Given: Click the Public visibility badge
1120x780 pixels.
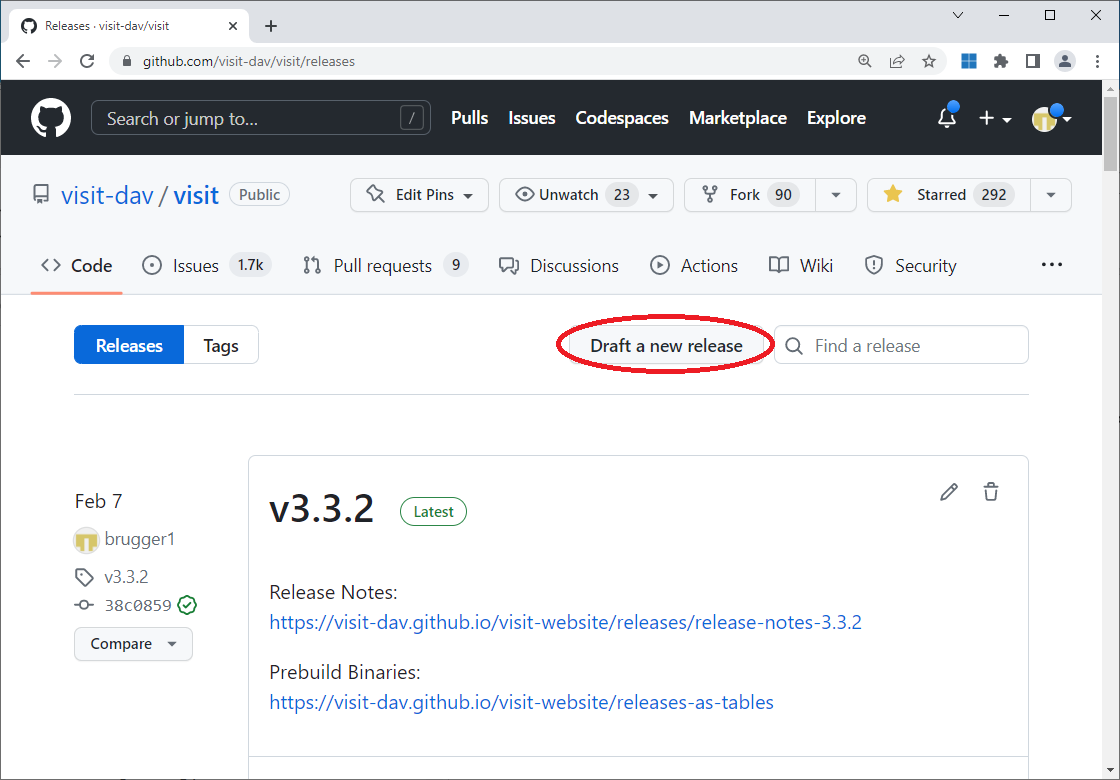Looking at the screenshot, I should [x=259, y=194].
